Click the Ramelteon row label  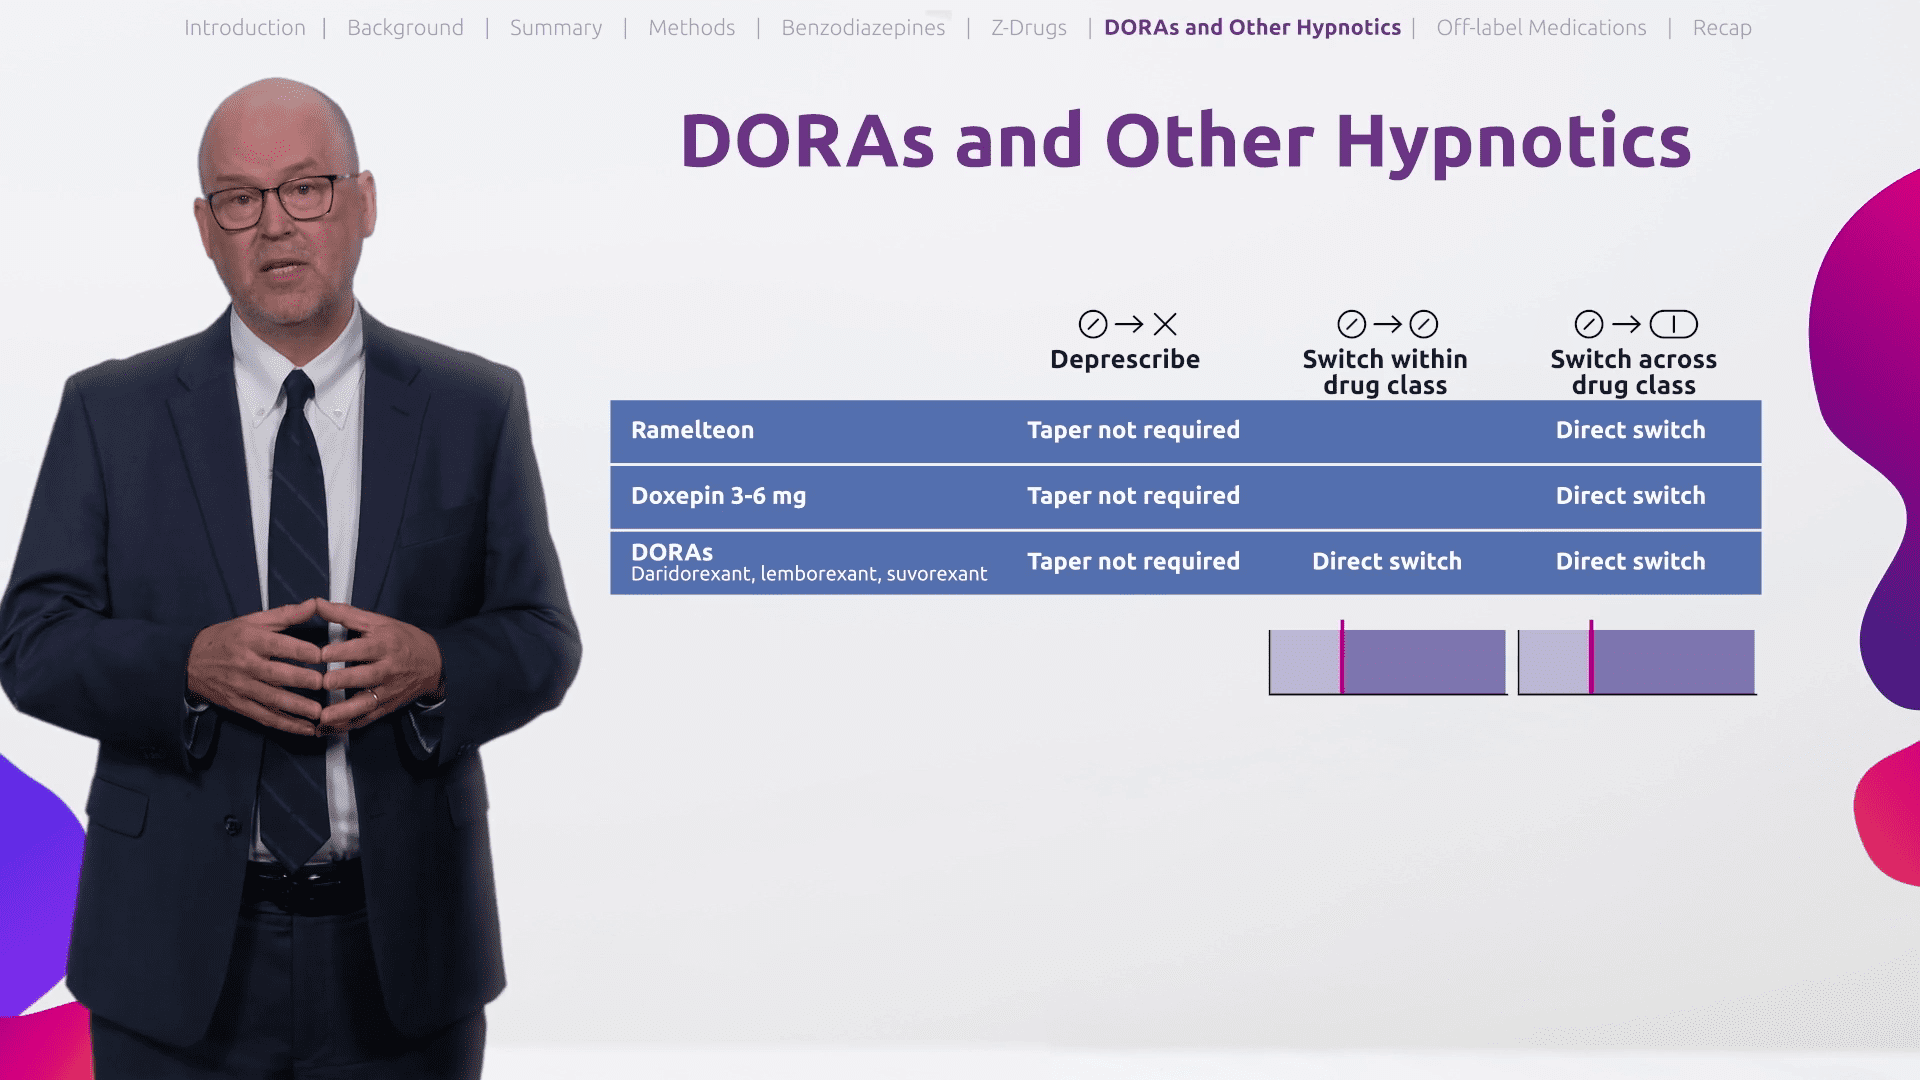click(692, 430)
